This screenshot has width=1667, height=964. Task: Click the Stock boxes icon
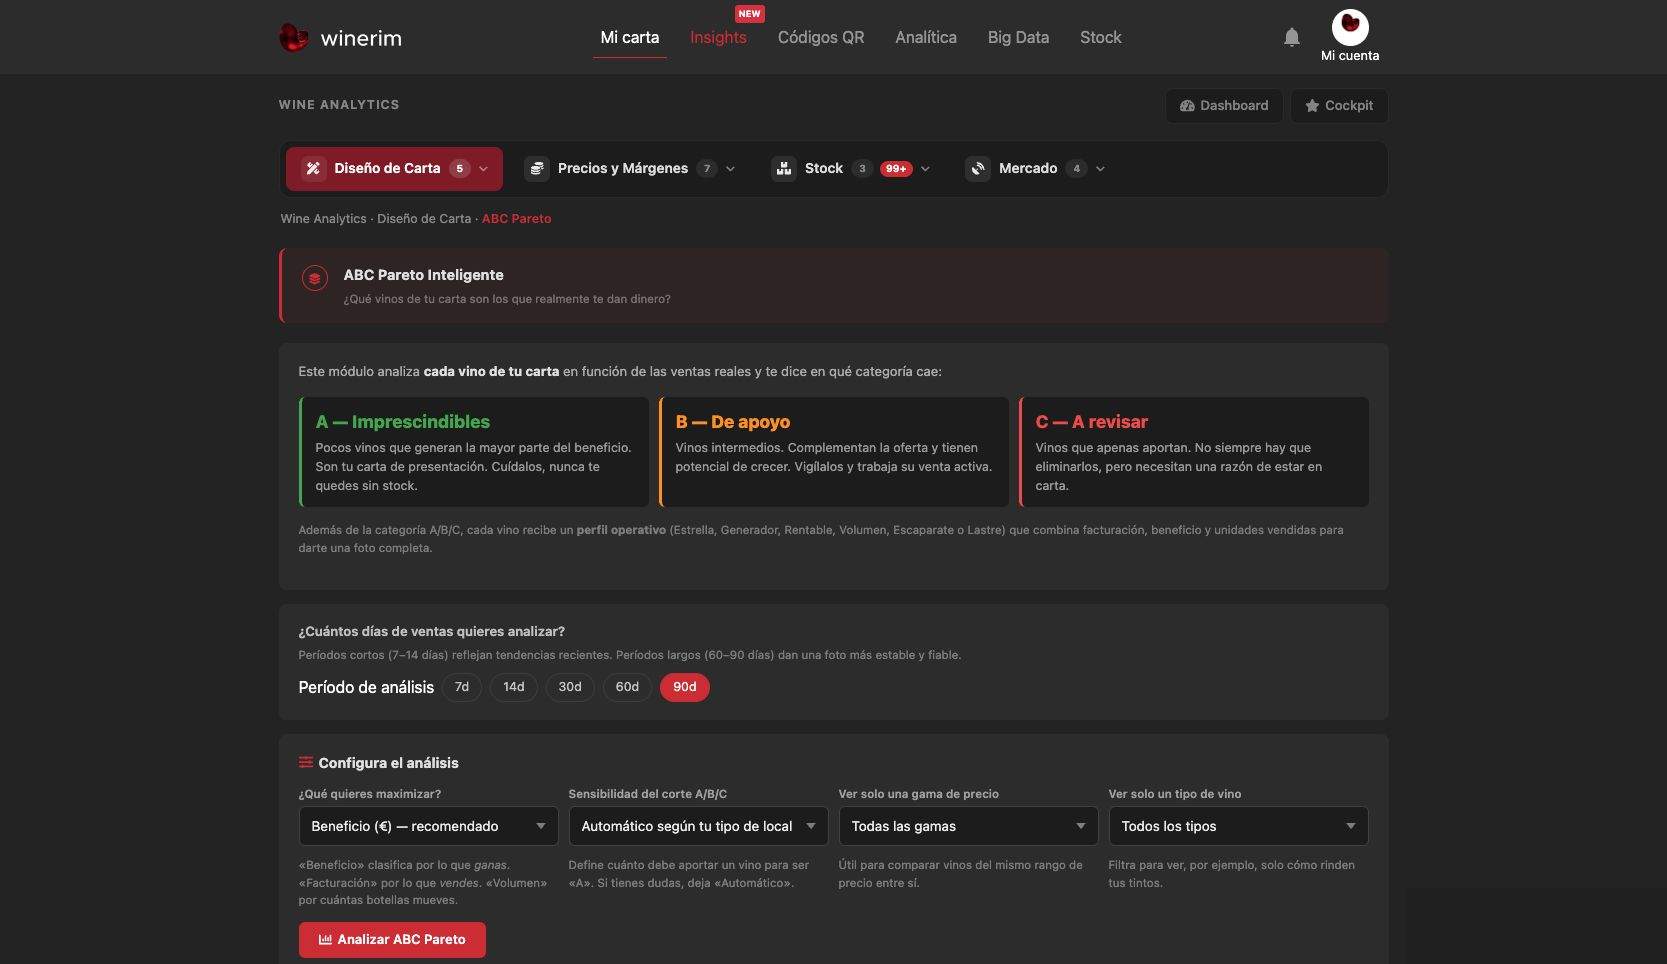(x=784, y=168)
